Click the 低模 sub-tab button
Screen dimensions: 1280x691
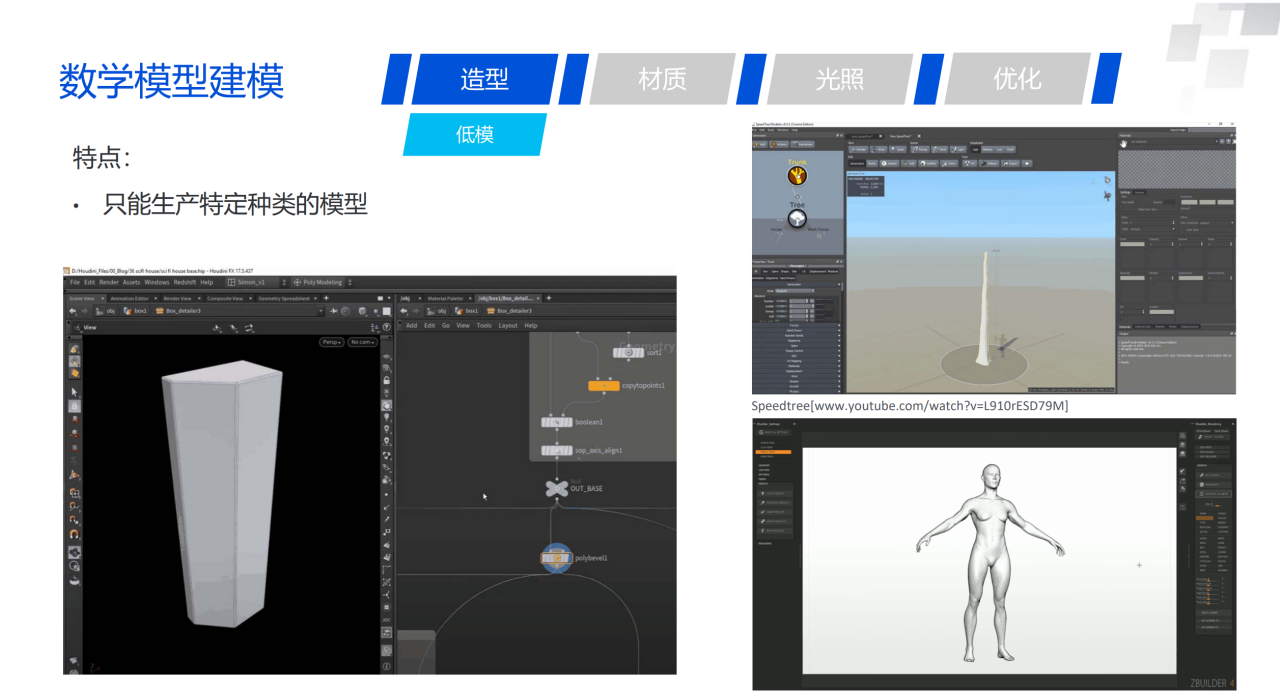[x=475, y=134]
